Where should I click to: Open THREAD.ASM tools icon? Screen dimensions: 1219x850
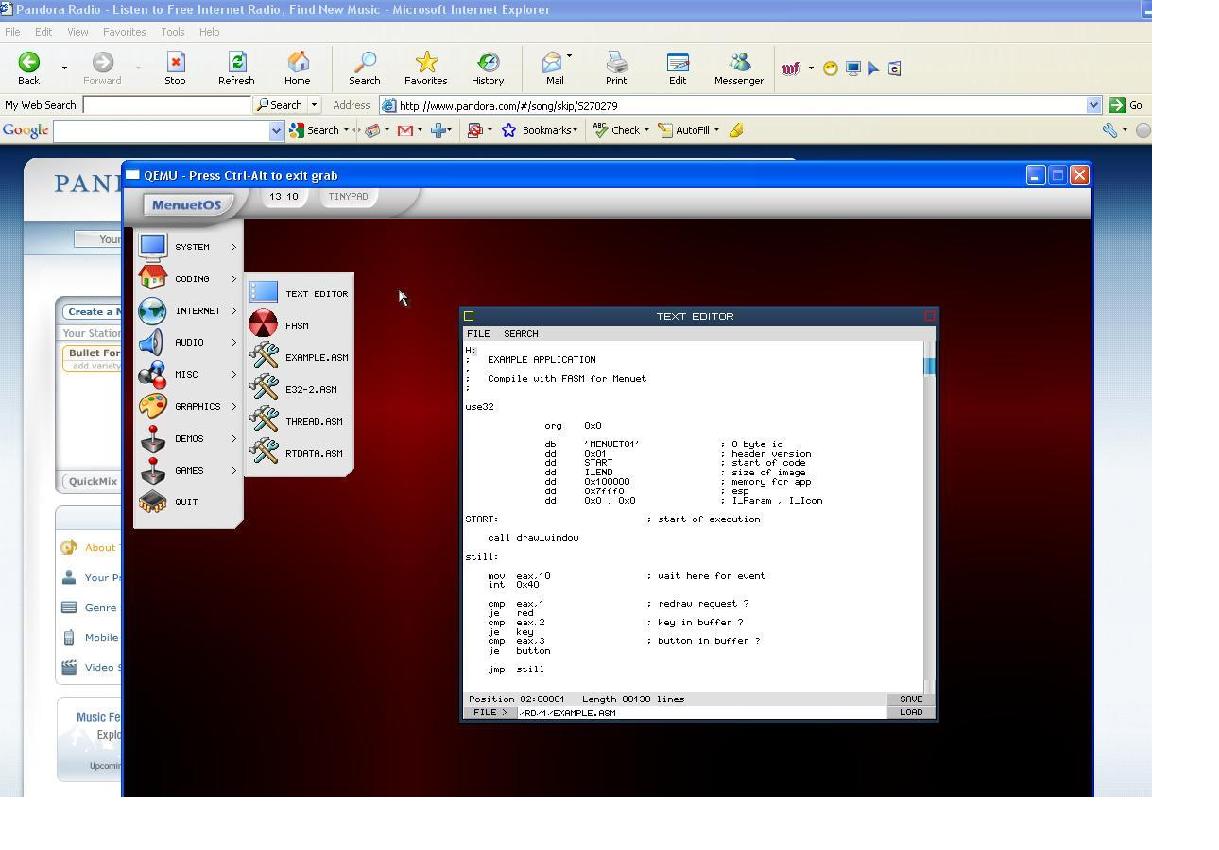tap(264, 420)
